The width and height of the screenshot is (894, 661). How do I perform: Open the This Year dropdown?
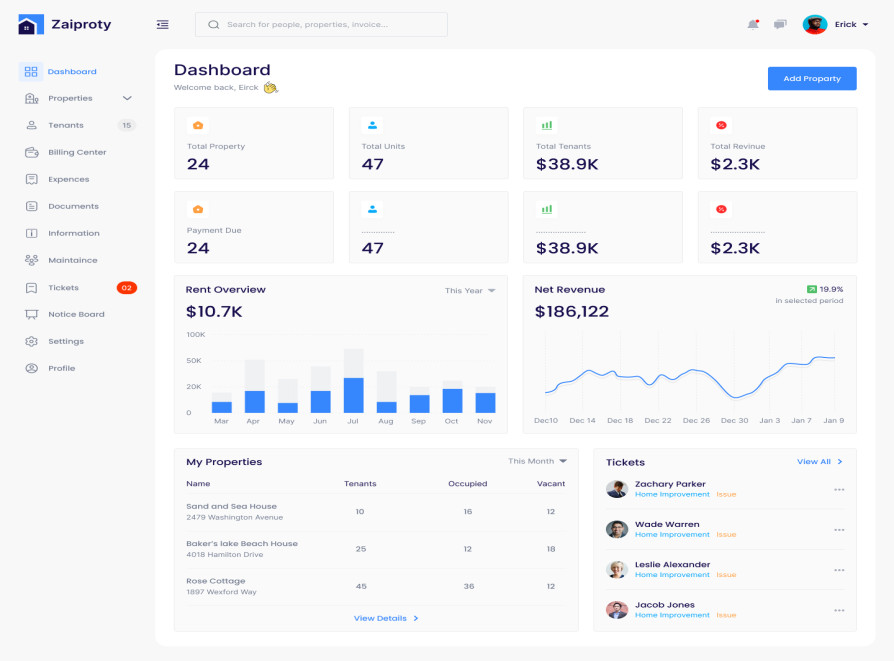[x=470, y=291]
